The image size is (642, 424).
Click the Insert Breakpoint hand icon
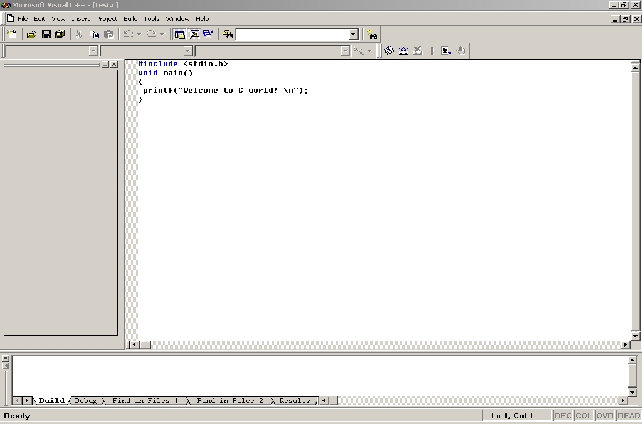click(x=461, y=50)
